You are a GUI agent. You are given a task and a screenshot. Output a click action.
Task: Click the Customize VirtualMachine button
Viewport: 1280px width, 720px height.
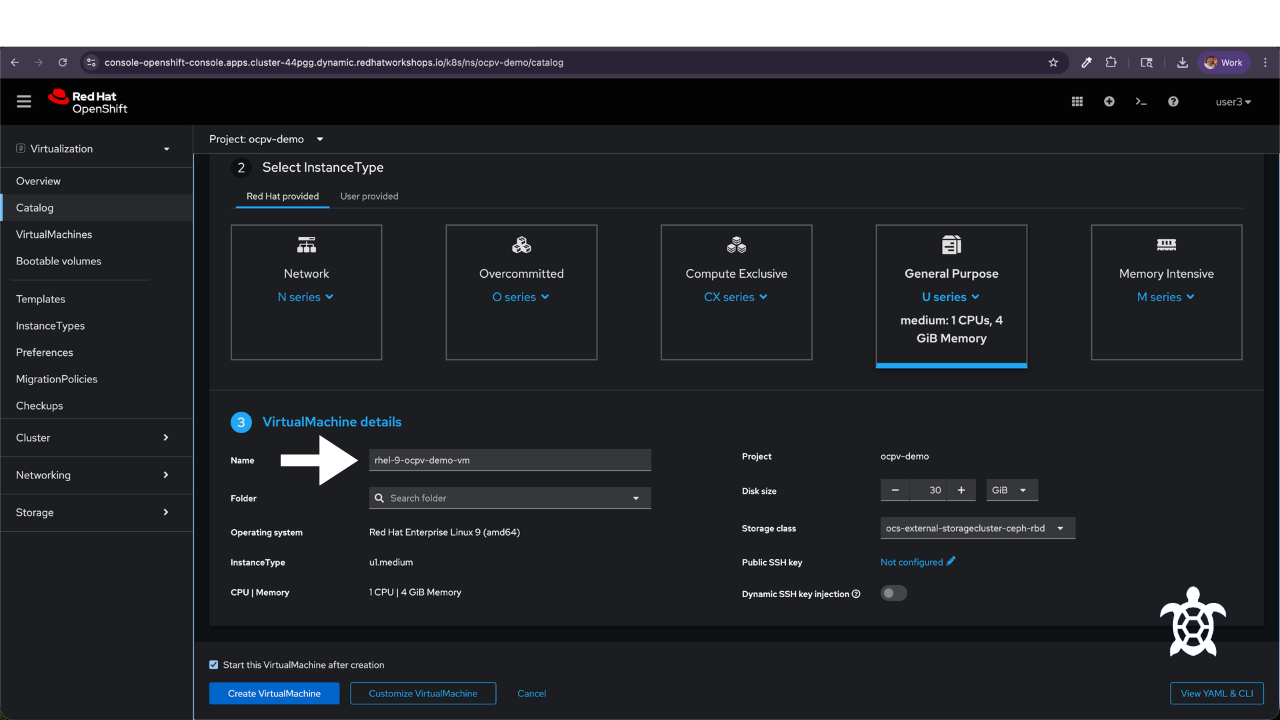pos(423,693)
